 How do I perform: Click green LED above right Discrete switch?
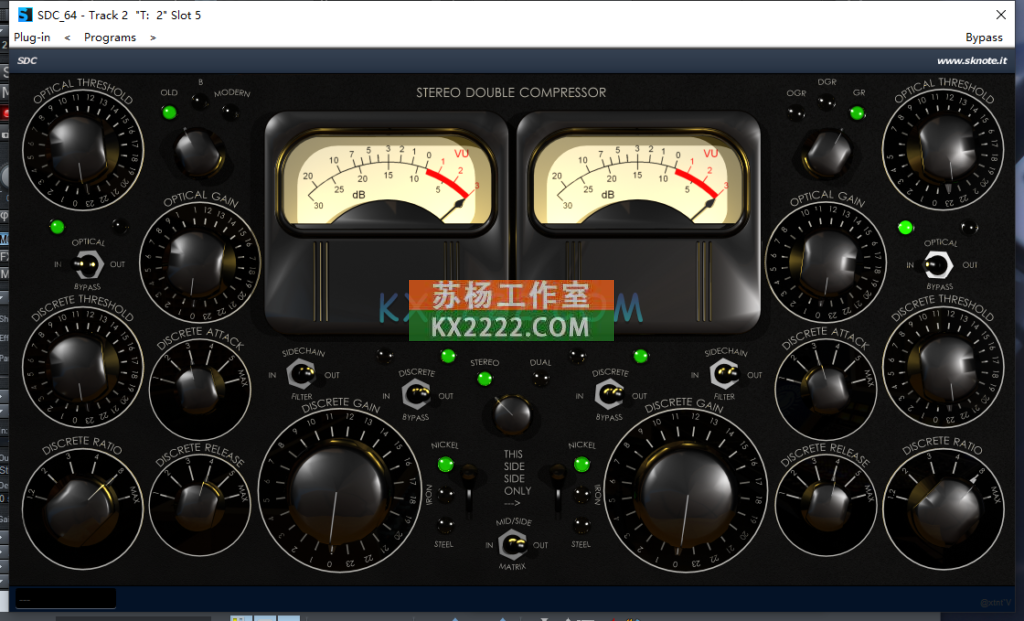(x=641, y=356)
